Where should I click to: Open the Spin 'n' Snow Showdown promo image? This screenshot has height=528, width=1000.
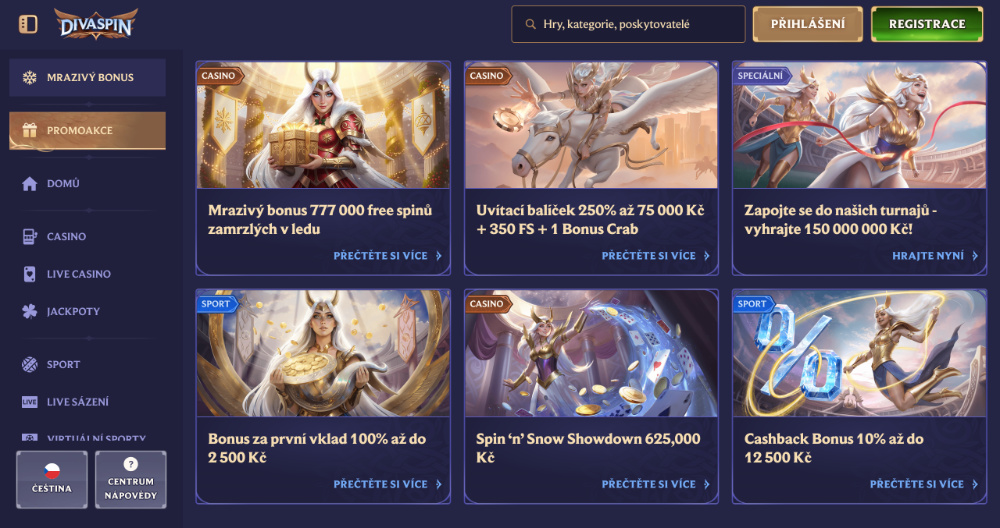(591, 354)
